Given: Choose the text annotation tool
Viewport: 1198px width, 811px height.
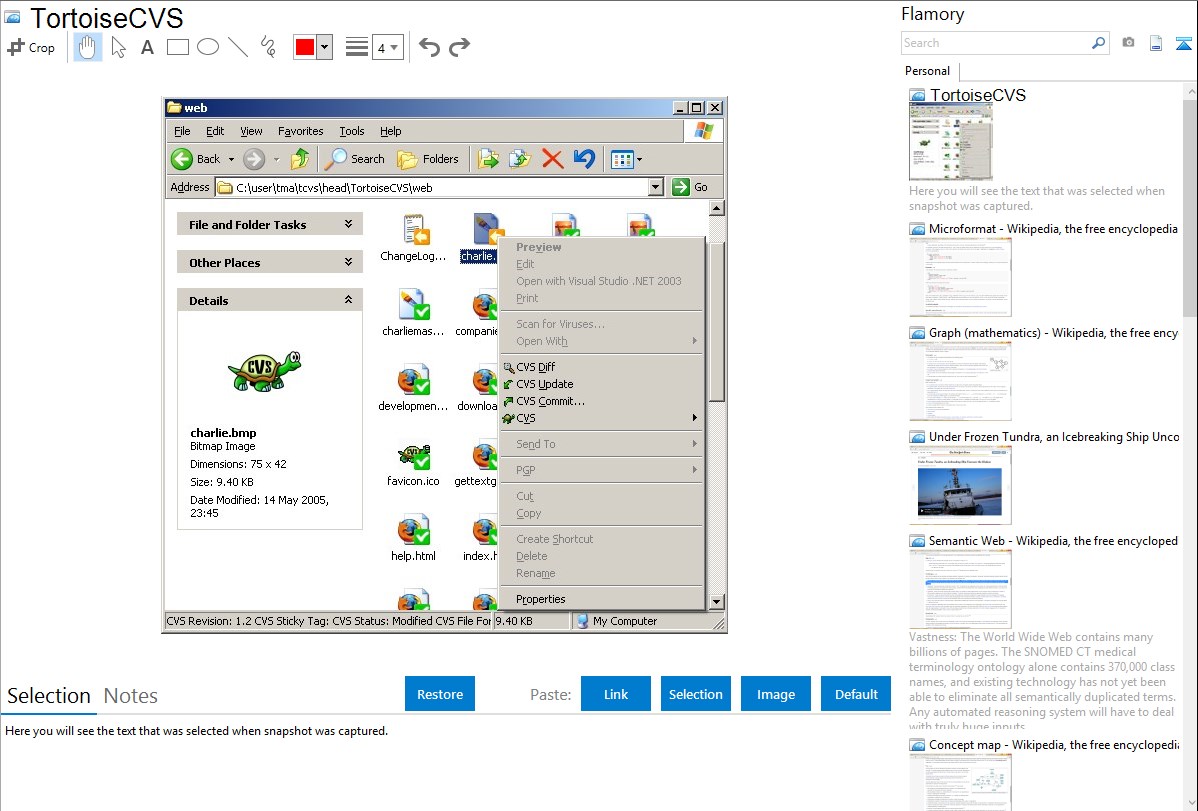Looking at the screenshot, I should pos(147,47).
